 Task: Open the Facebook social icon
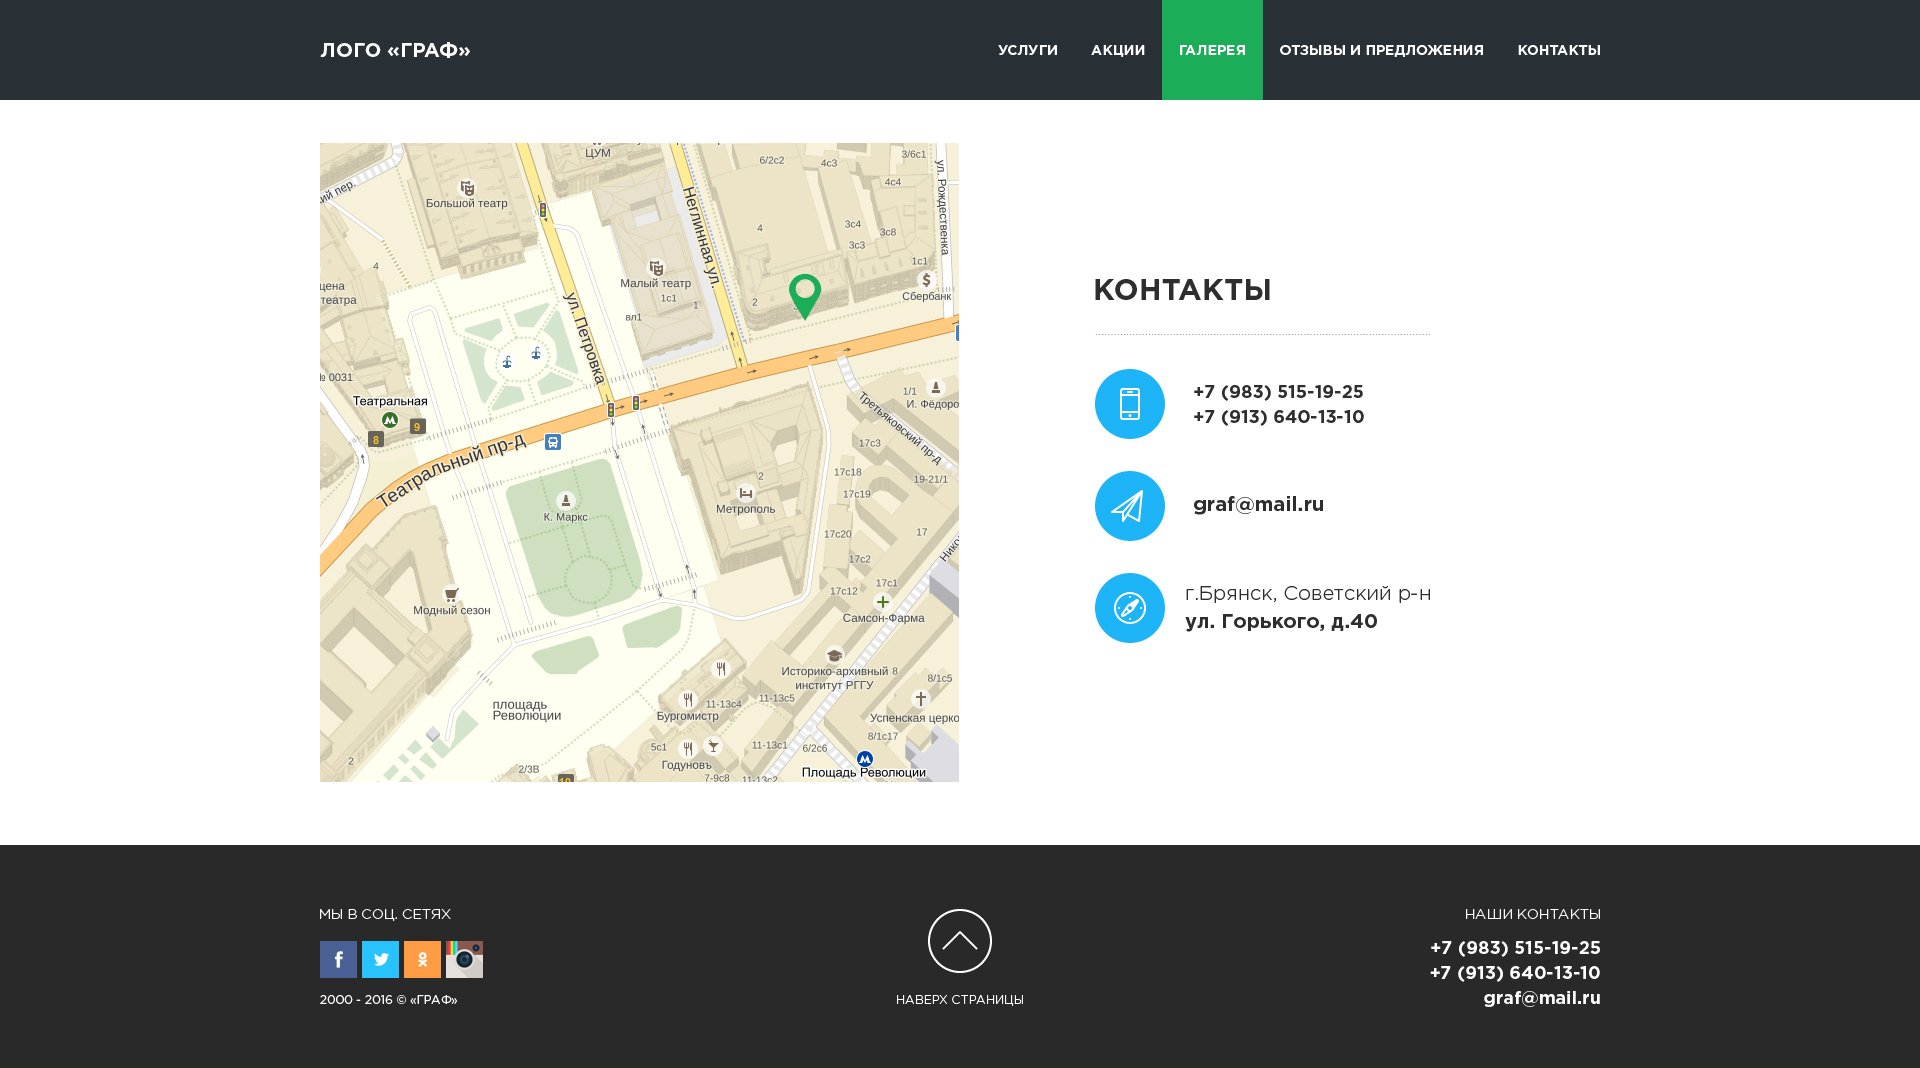click(338, 959)
